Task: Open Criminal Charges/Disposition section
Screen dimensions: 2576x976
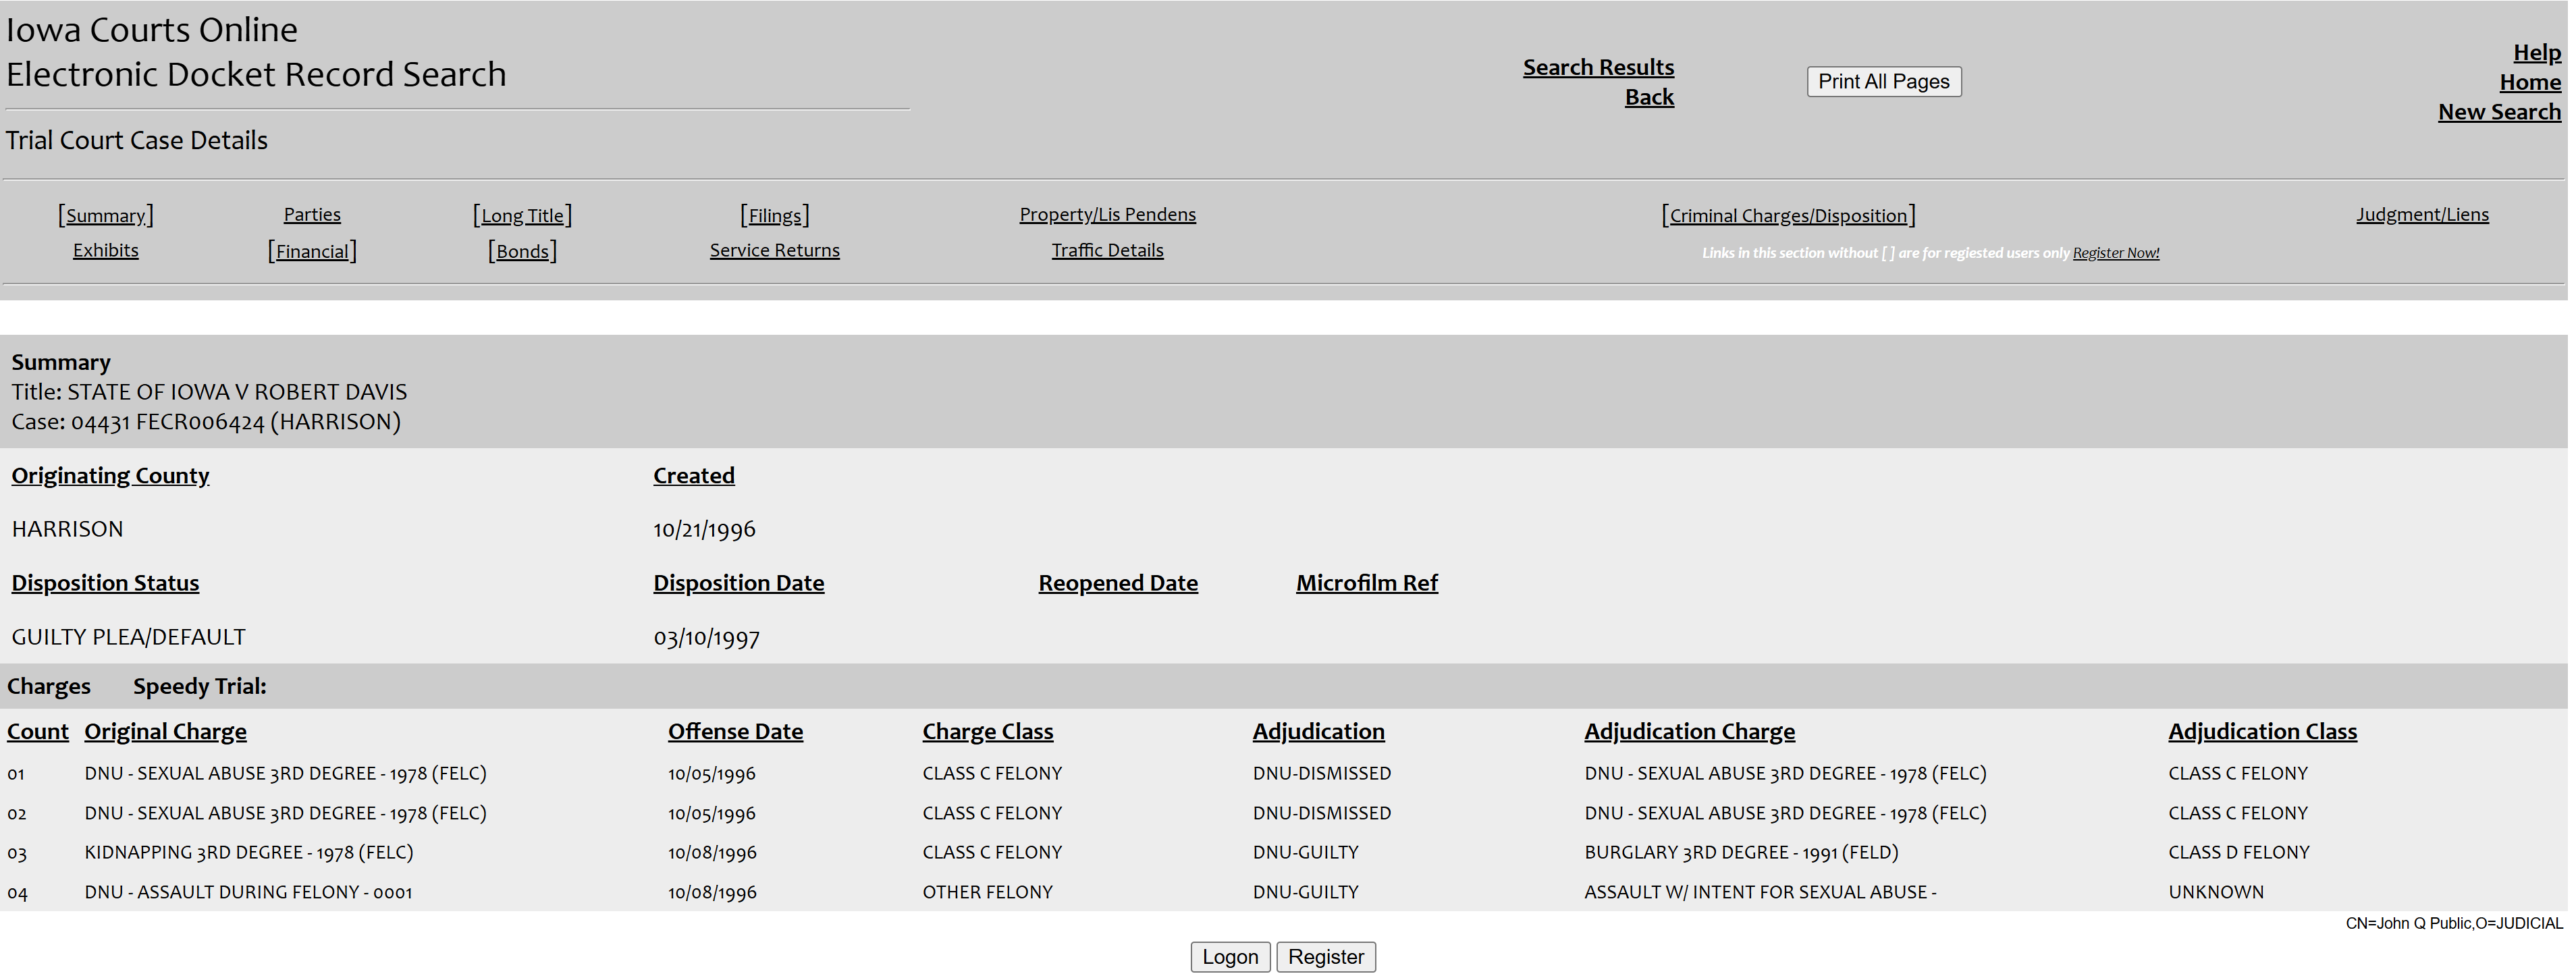Action: [x=1788, y=215]
